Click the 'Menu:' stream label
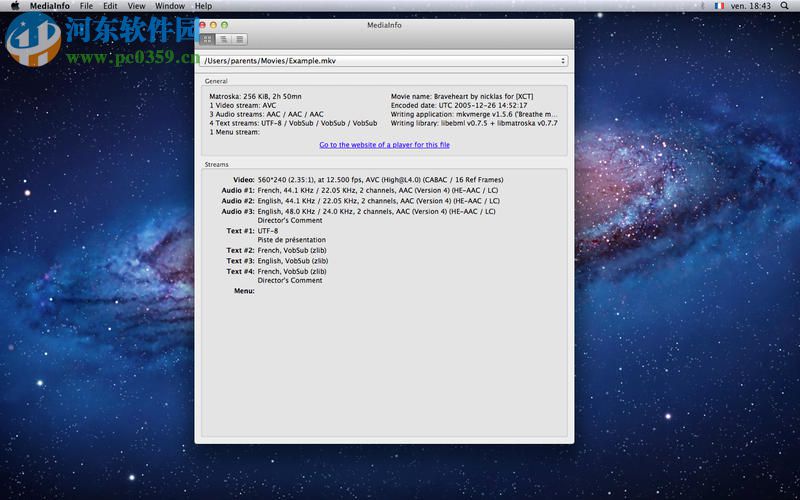The width and height of the screenshot is (800, 500). (244, 291)
